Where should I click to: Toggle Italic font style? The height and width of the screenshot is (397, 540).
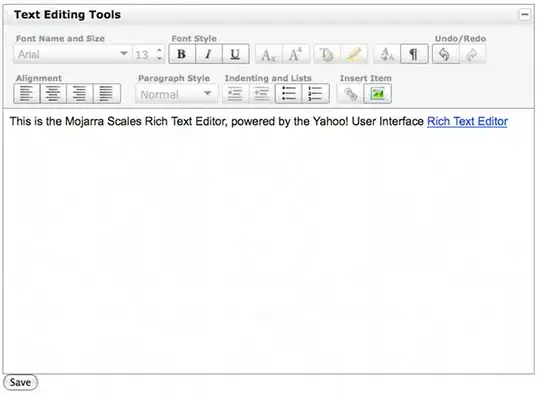tap(208, 54)
